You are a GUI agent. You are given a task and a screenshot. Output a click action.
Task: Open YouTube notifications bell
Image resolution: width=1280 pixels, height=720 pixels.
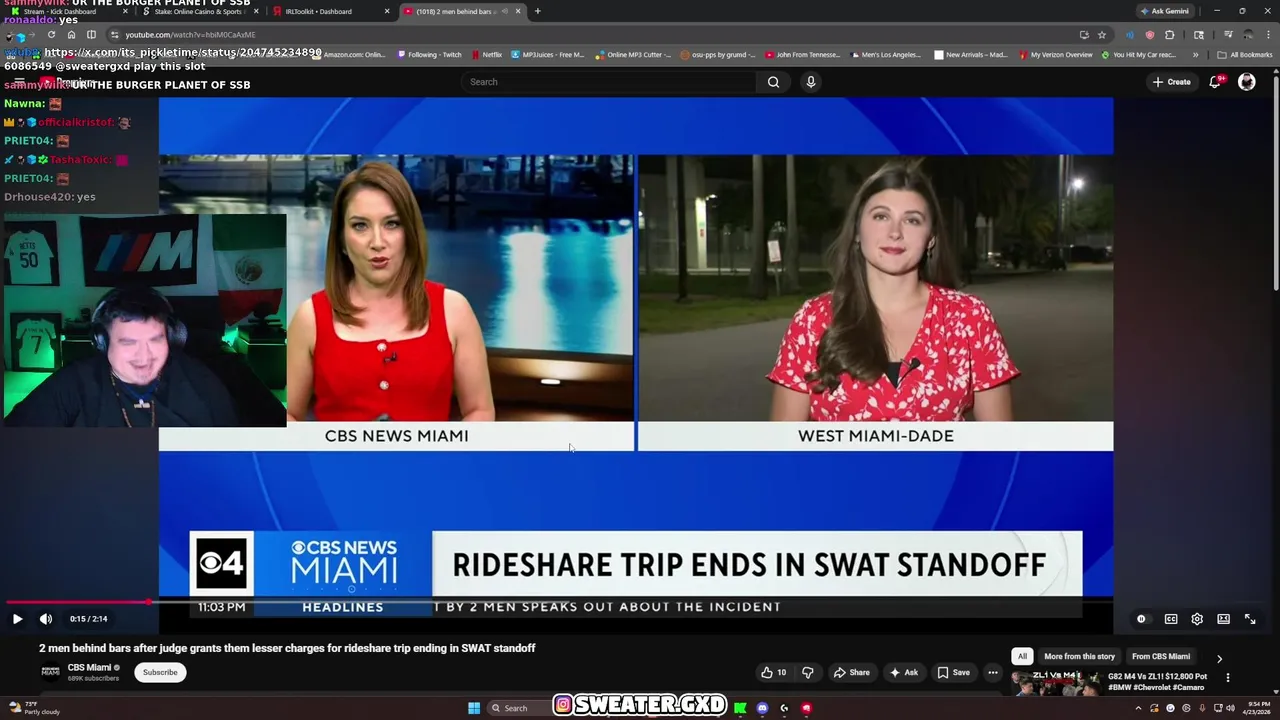[x=1215, y=82]
